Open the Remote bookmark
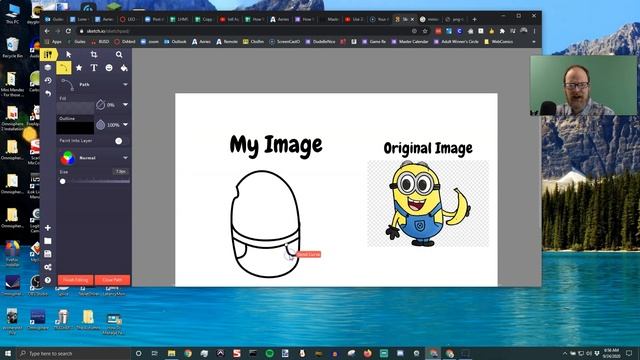640x360 pixels. 227,42
